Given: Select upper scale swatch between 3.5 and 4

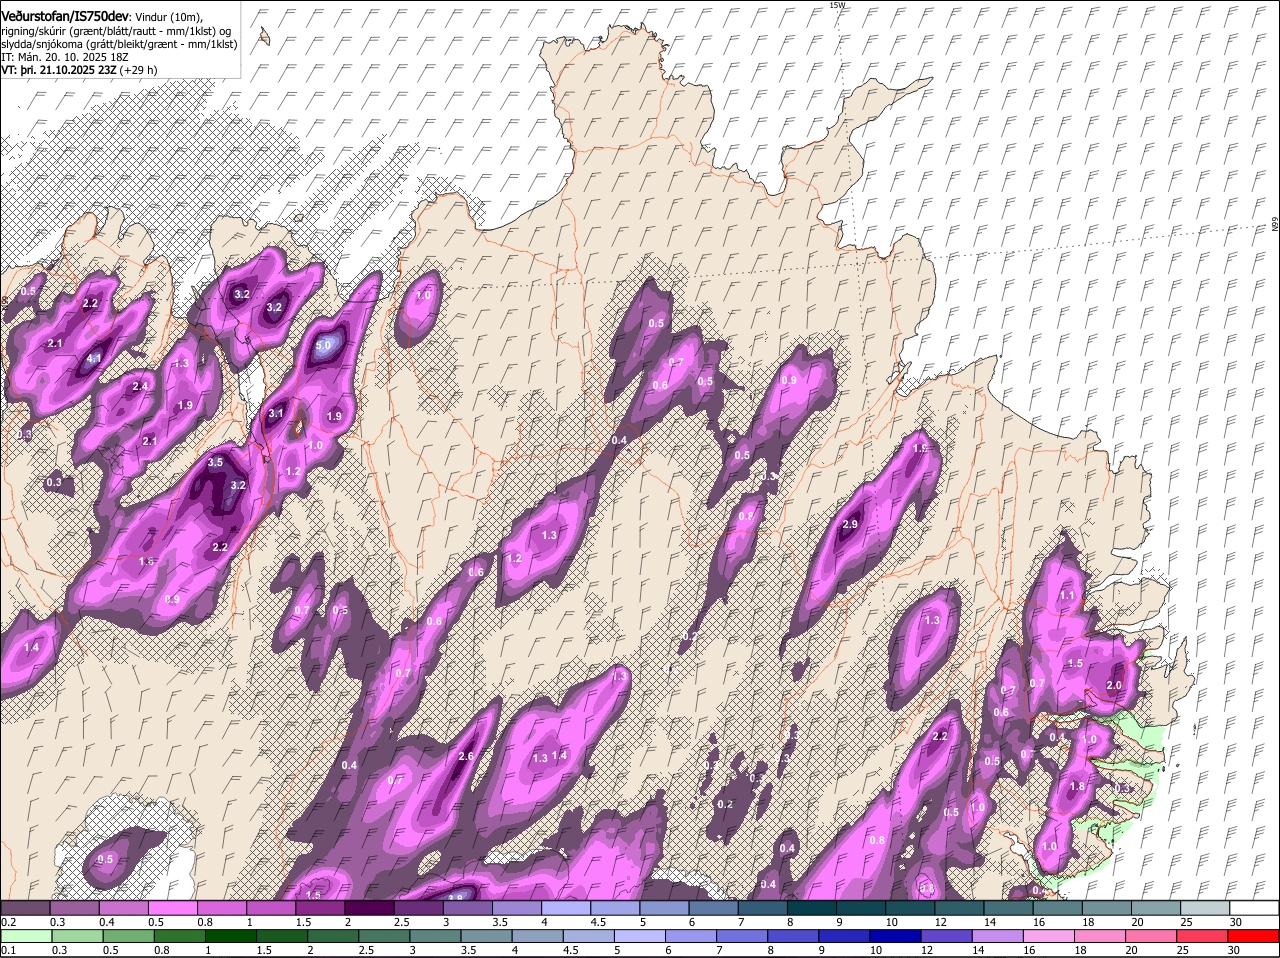Looking at the screenshot, I should (x=517, y=907).
